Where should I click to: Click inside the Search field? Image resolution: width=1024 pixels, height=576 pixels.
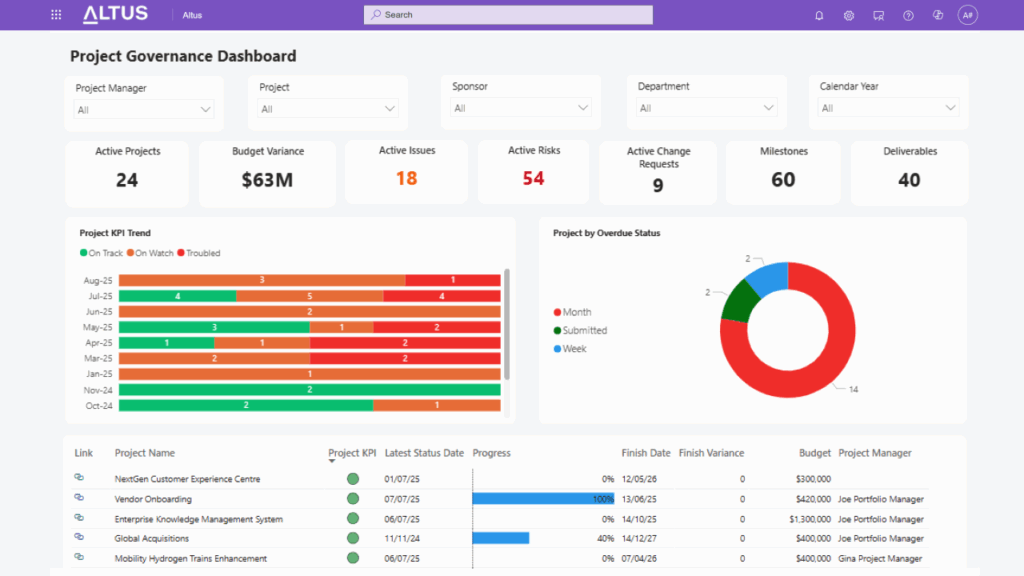point(507,14)
